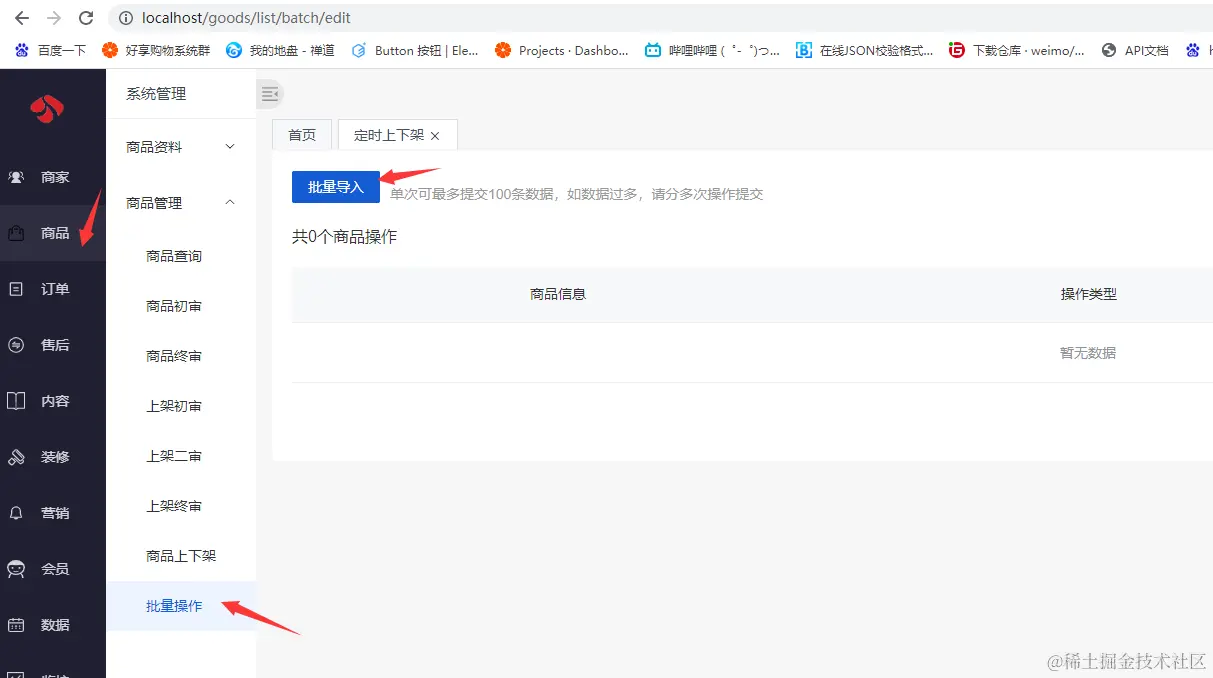Click the 暂无数据 empty table text

pyautogui.click(x=1088, y=353)
